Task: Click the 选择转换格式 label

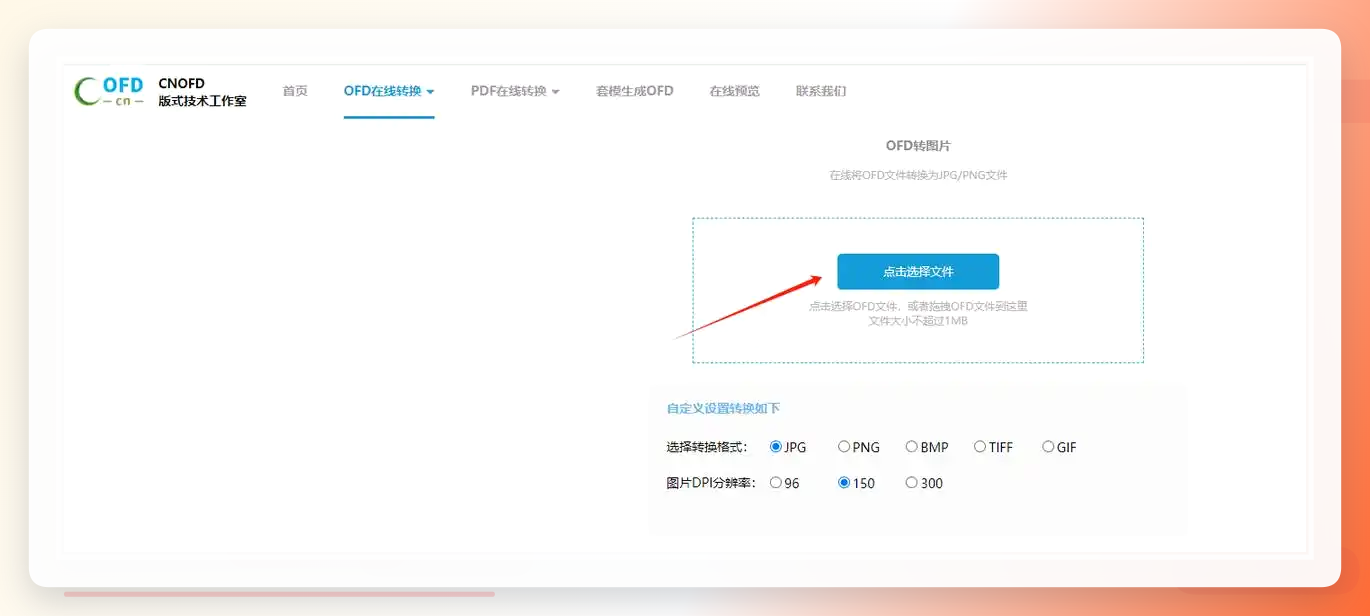Action: (707, 447)
